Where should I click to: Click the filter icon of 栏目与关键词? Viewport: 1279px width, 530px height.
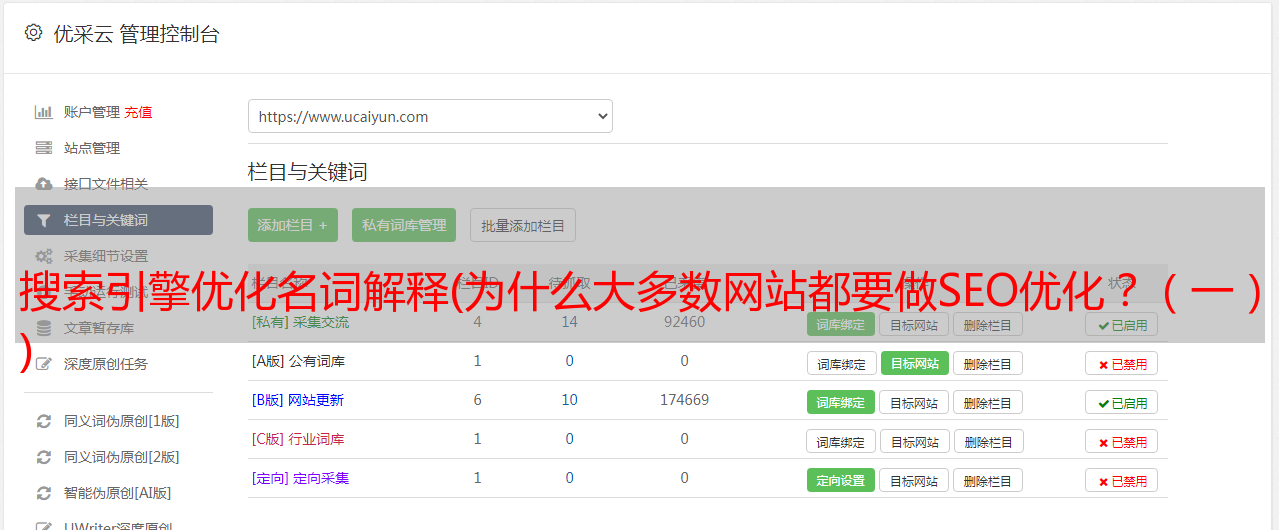(43, 220)
